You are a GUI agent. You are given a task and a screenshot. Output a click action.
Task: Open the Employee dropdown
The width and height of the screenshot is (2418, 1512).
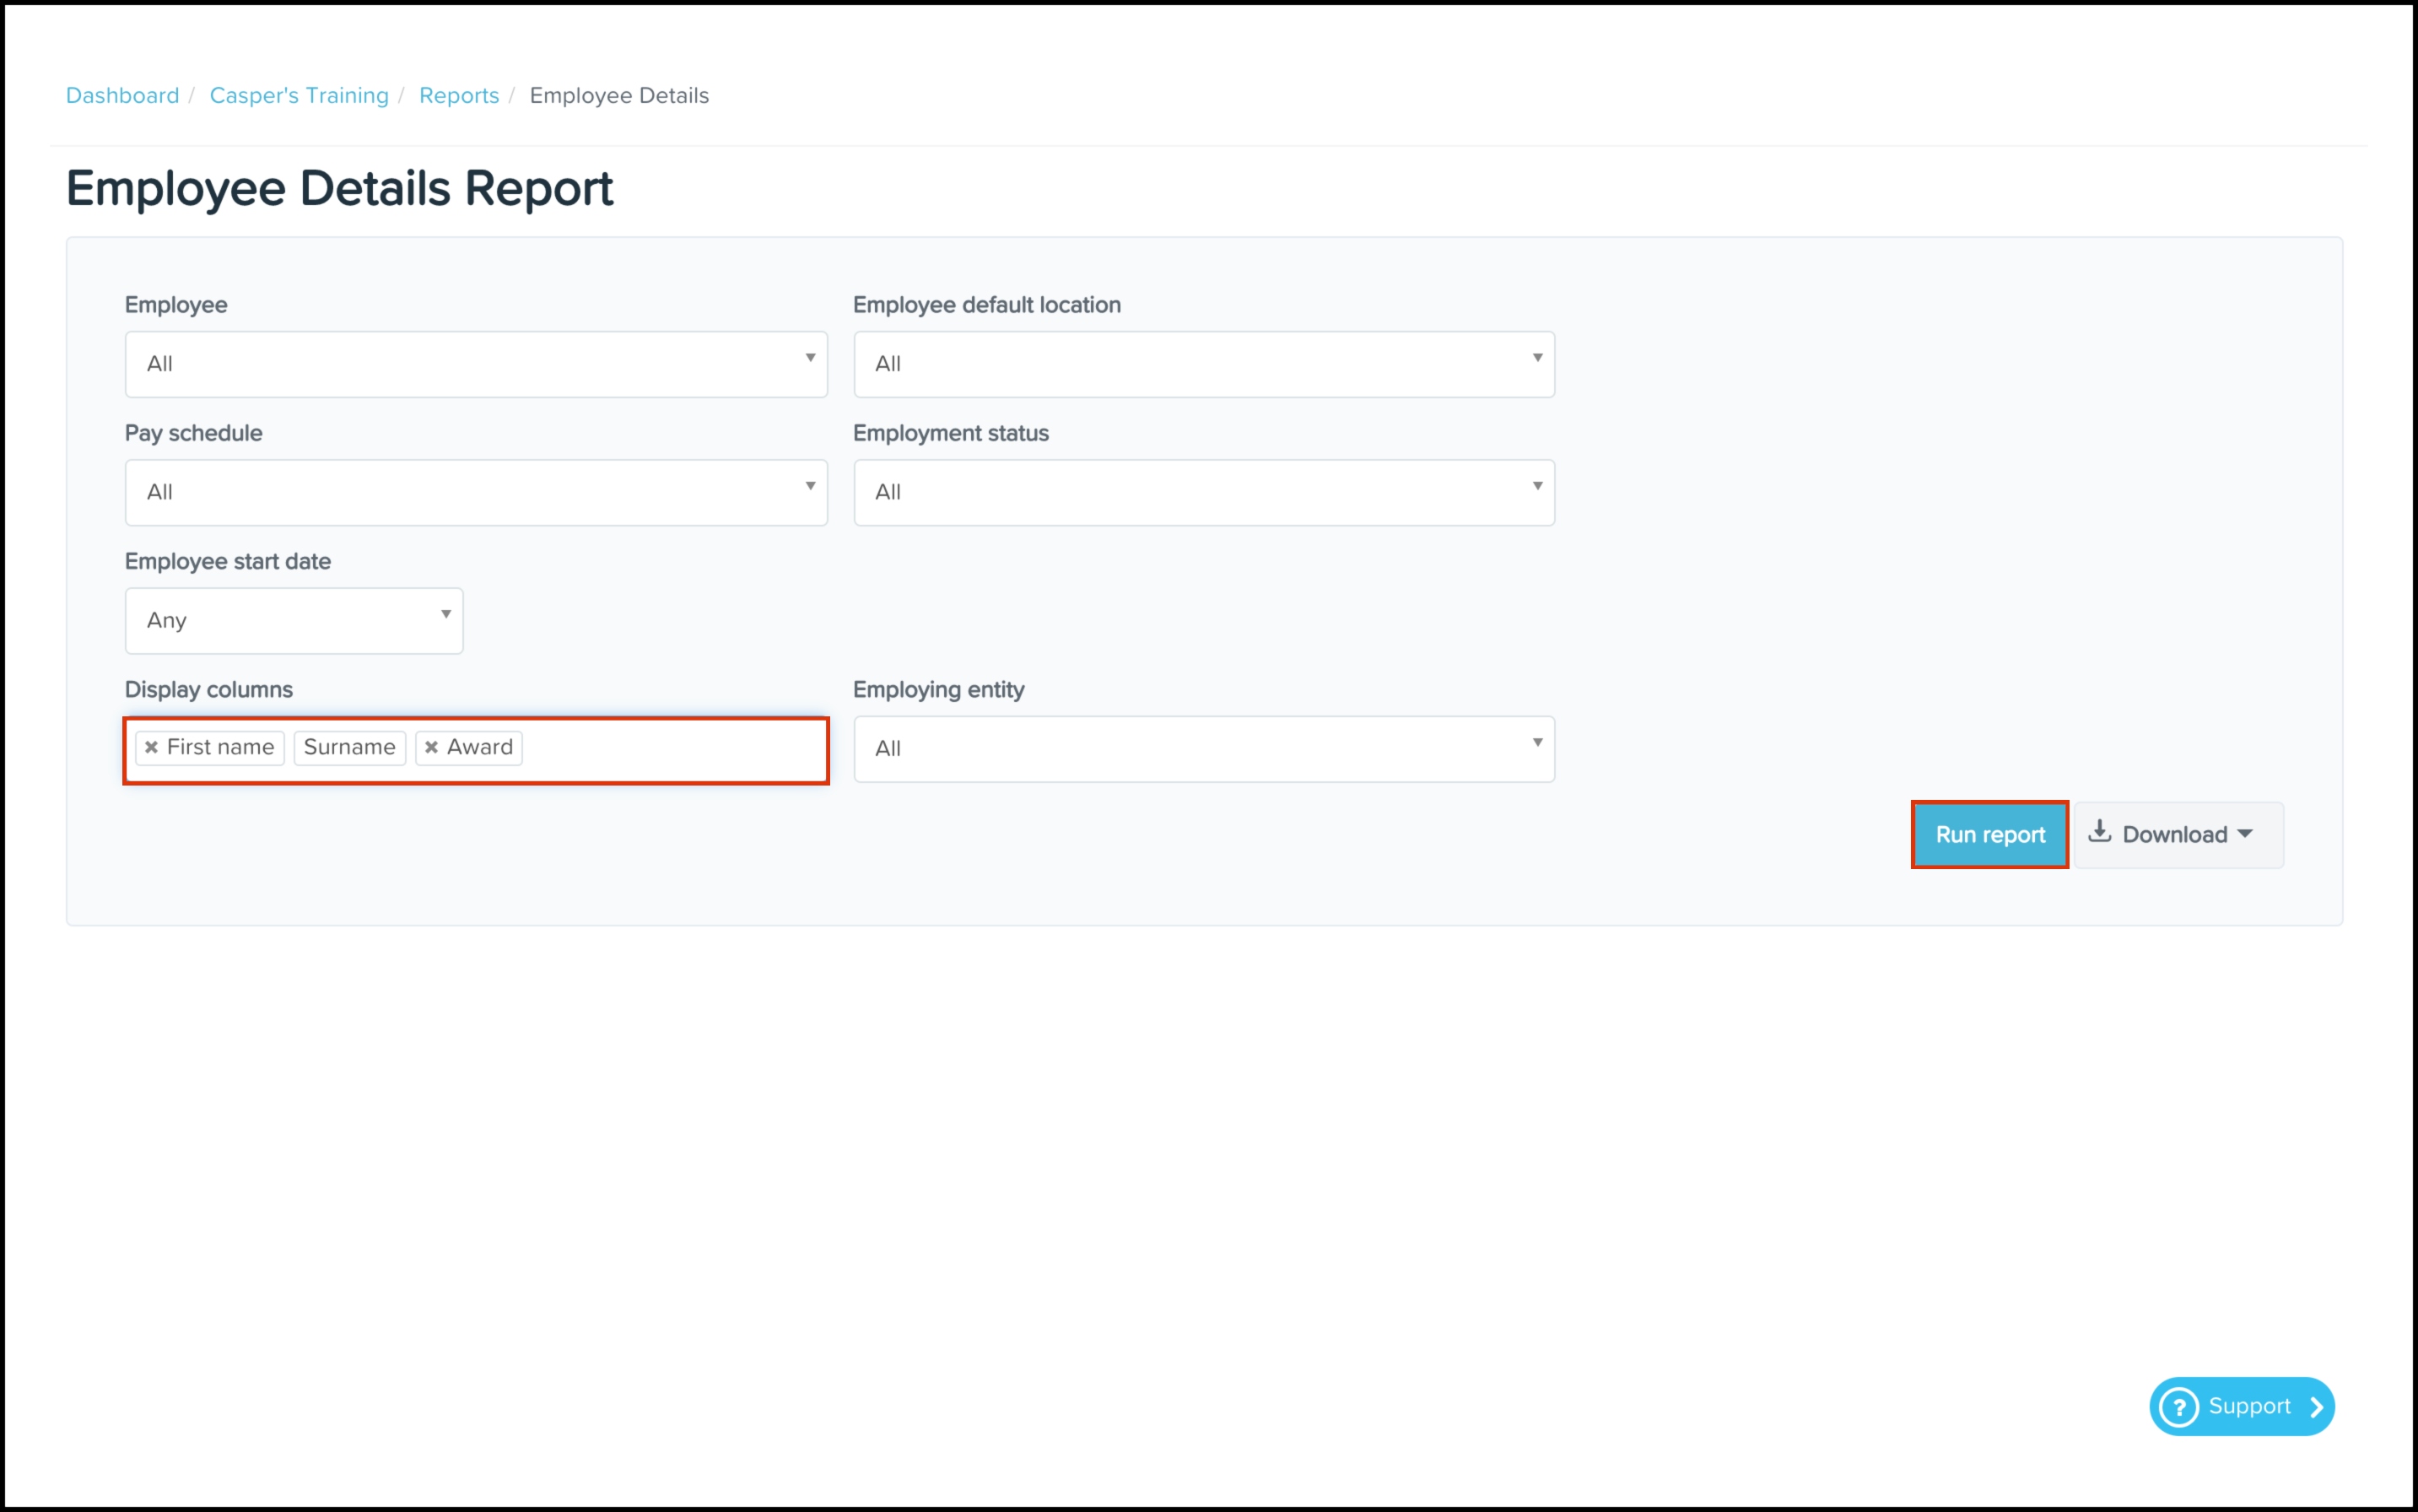pyautogui.click(x=476, y=364)
